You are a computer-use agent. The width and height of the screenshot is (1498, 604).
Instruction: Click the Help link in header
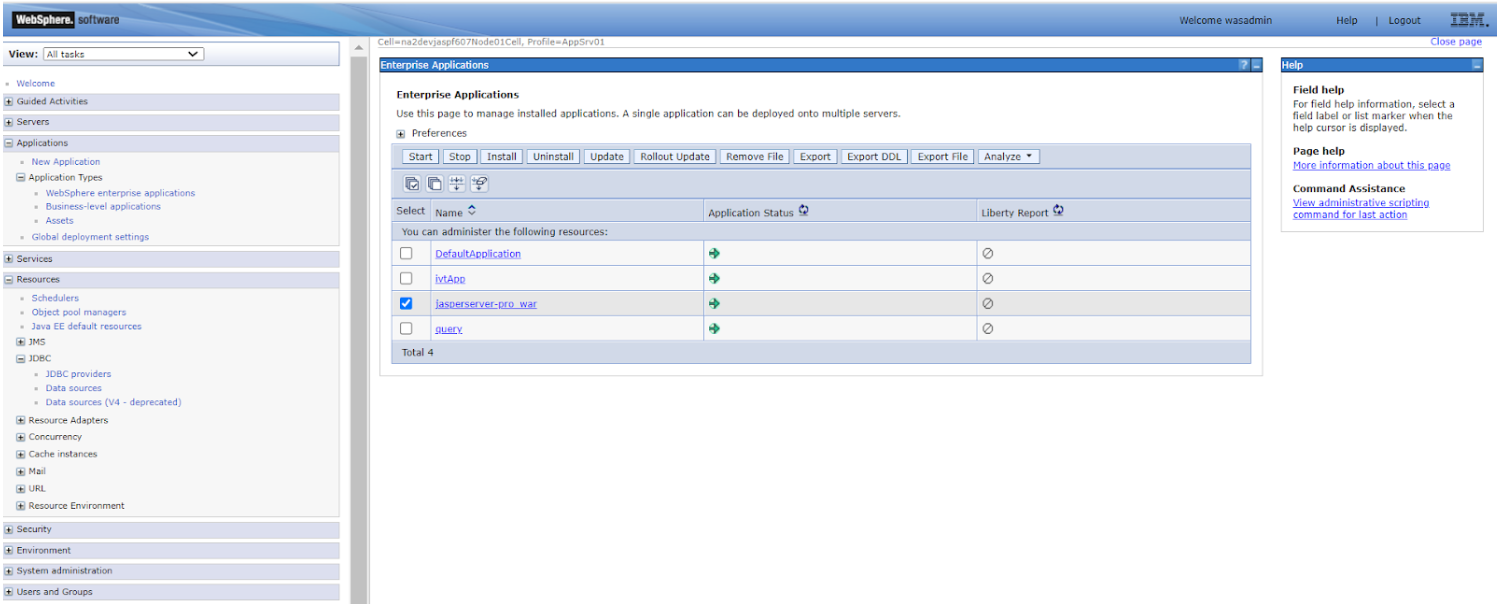(1347, 20)
